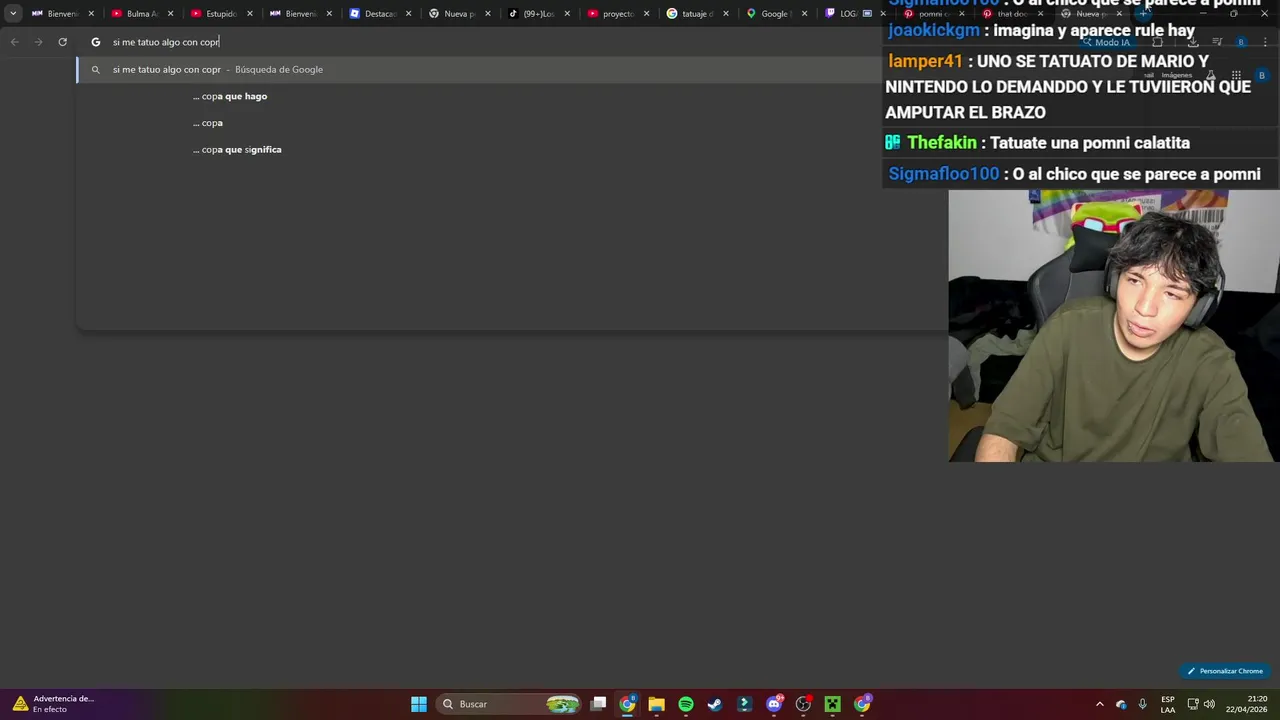Go back to previous page
Viewport: 1280px width, 720px height.
pyautogui.click(x=14, y=42)
